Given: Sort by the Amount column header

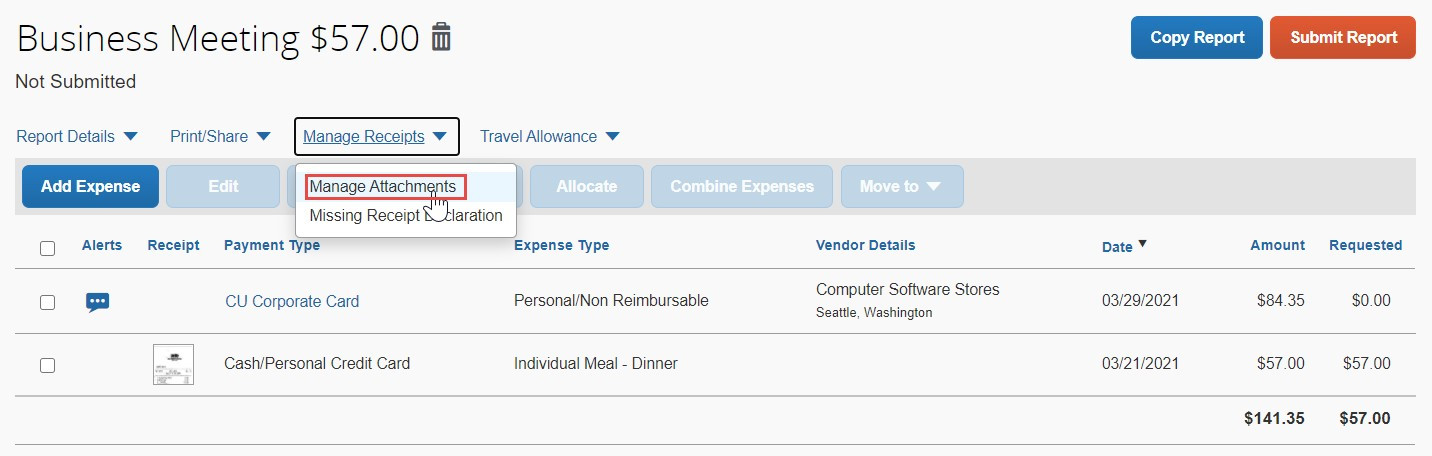Looking at the screenshot, I should click(1277, 245).
